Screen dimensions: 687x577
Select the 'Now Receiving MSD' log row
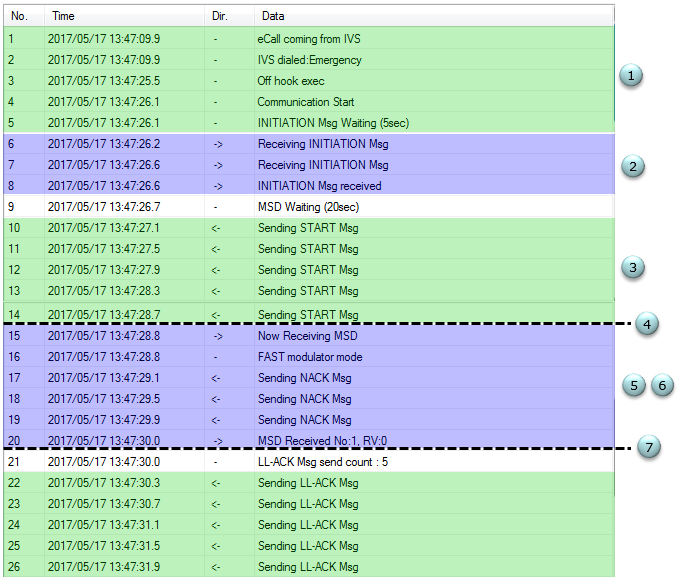tap(309, 336)
